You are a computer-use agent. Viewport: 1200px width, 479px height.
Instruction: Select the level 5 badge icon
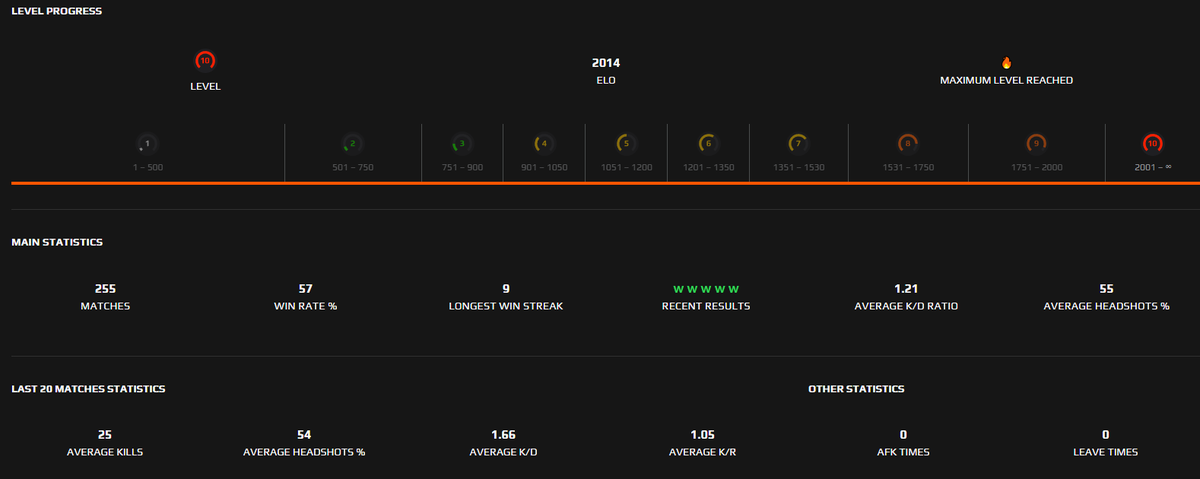[x=626, y=144]
